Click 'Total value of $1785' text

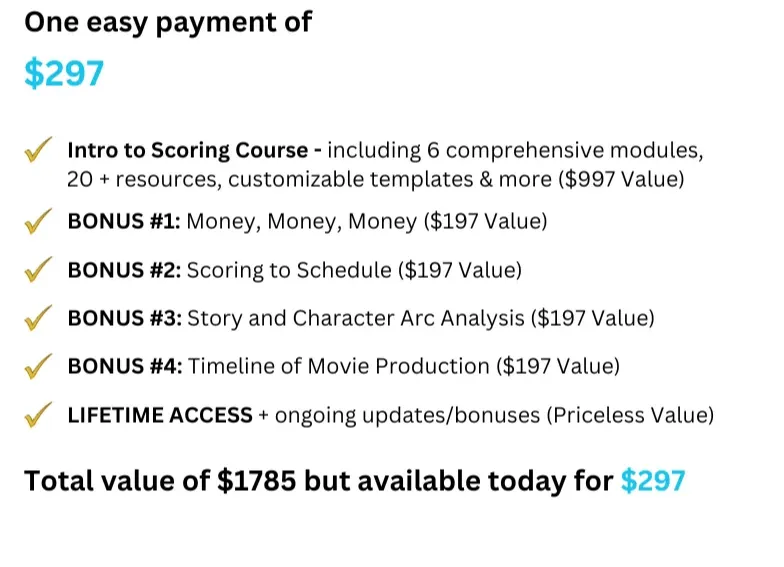(x=160, y=480)
